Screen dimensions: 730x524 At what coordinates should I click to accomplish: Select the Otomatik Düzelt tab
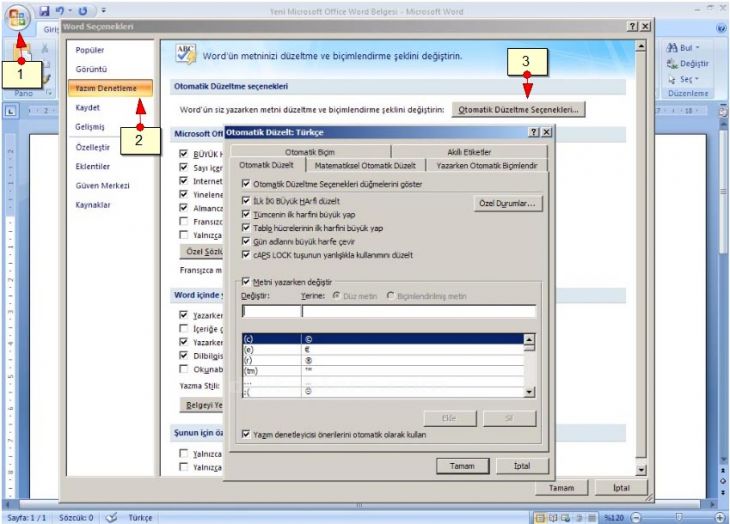[266, 165]
